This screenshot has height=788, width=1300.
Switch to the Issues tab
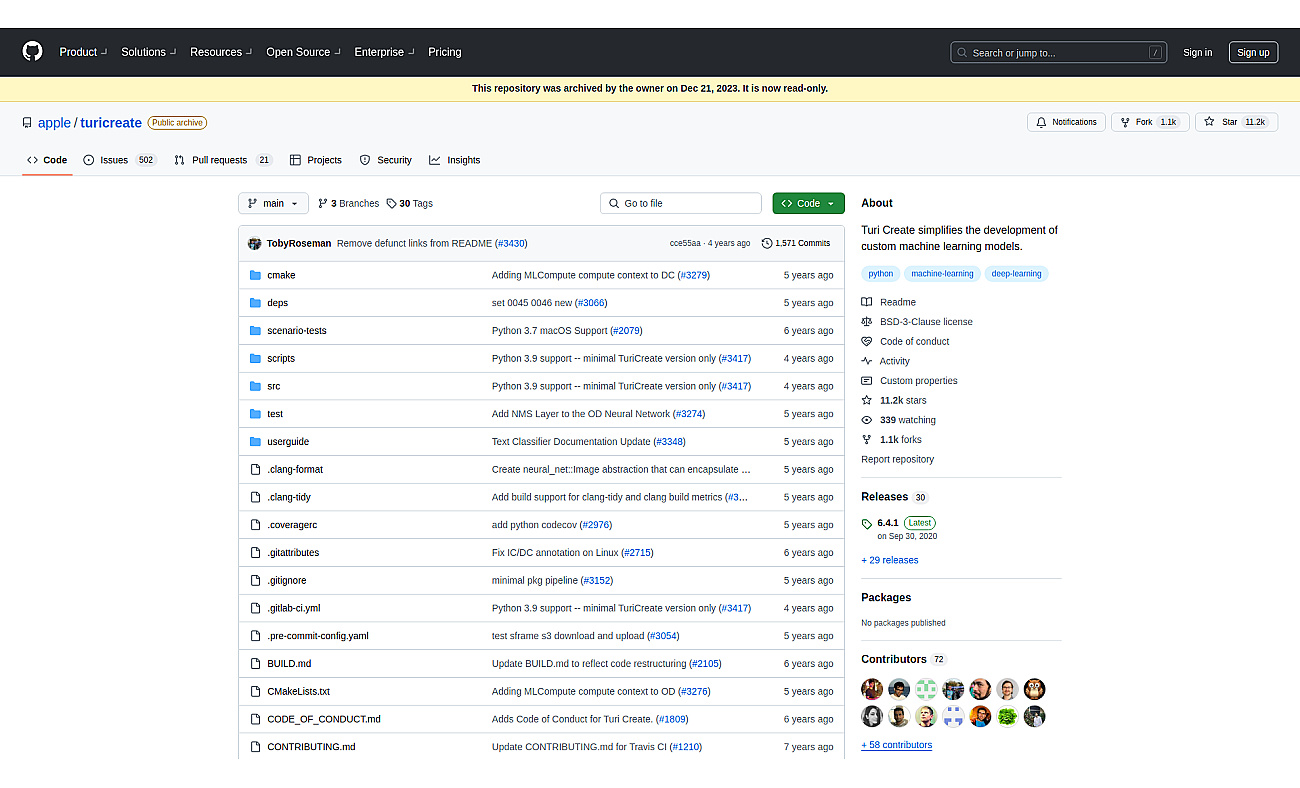pos(120,160)
